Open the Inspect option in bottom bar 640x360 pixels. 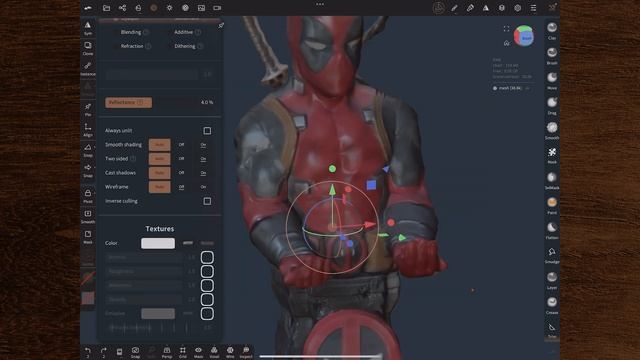(x=246, y=353)
